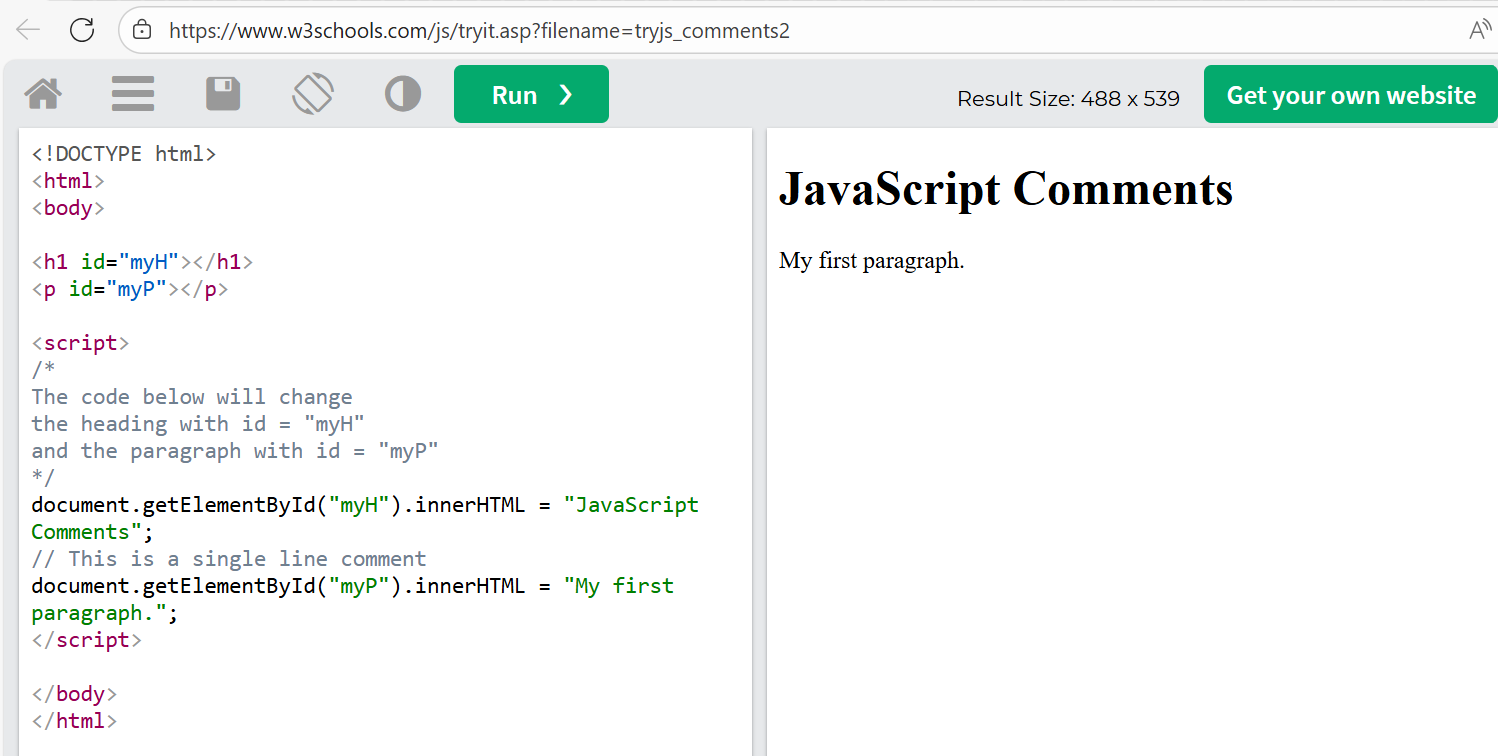Save the code with floppy disk icon
This screenshot has width=1498, height=756.
pyautogui.click(x=223, y=94)
